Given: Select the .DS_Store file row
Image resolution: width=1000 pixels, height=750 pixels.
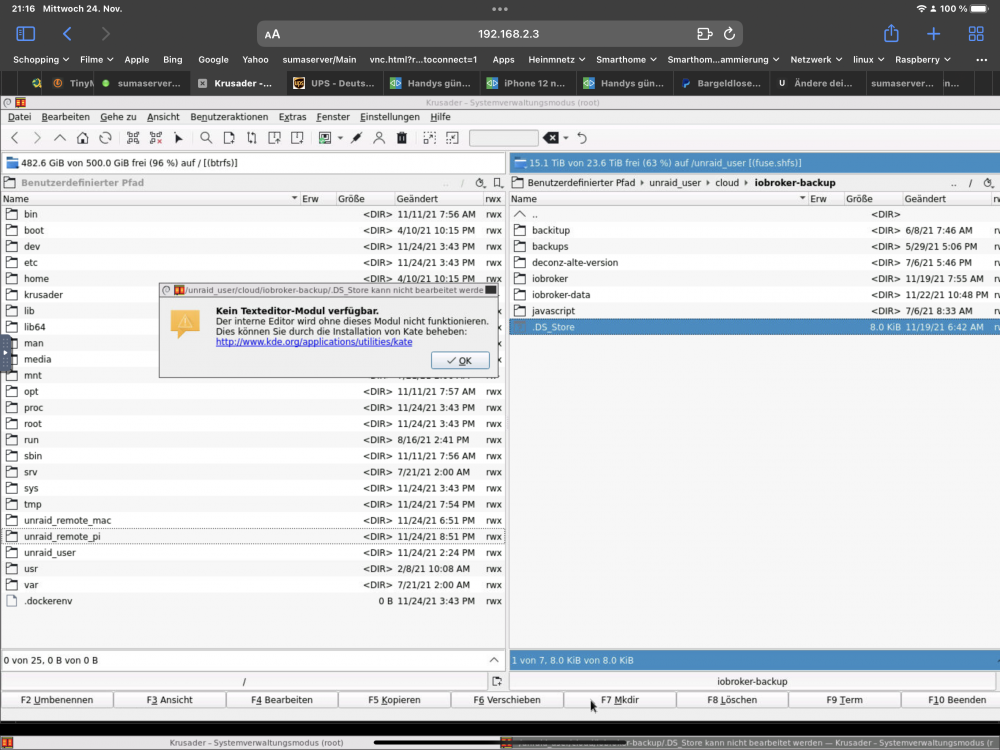Looking at the screenshot, I should point(754,327).
